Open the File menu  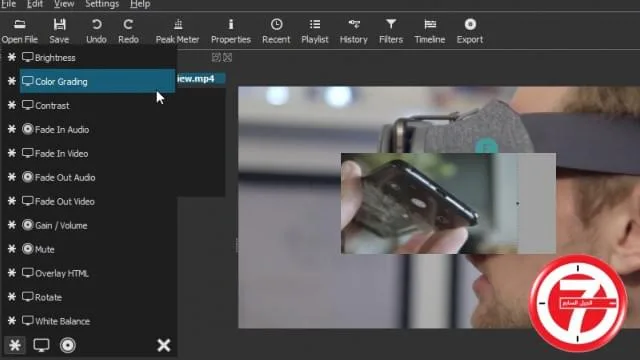(x=8, y=4)
